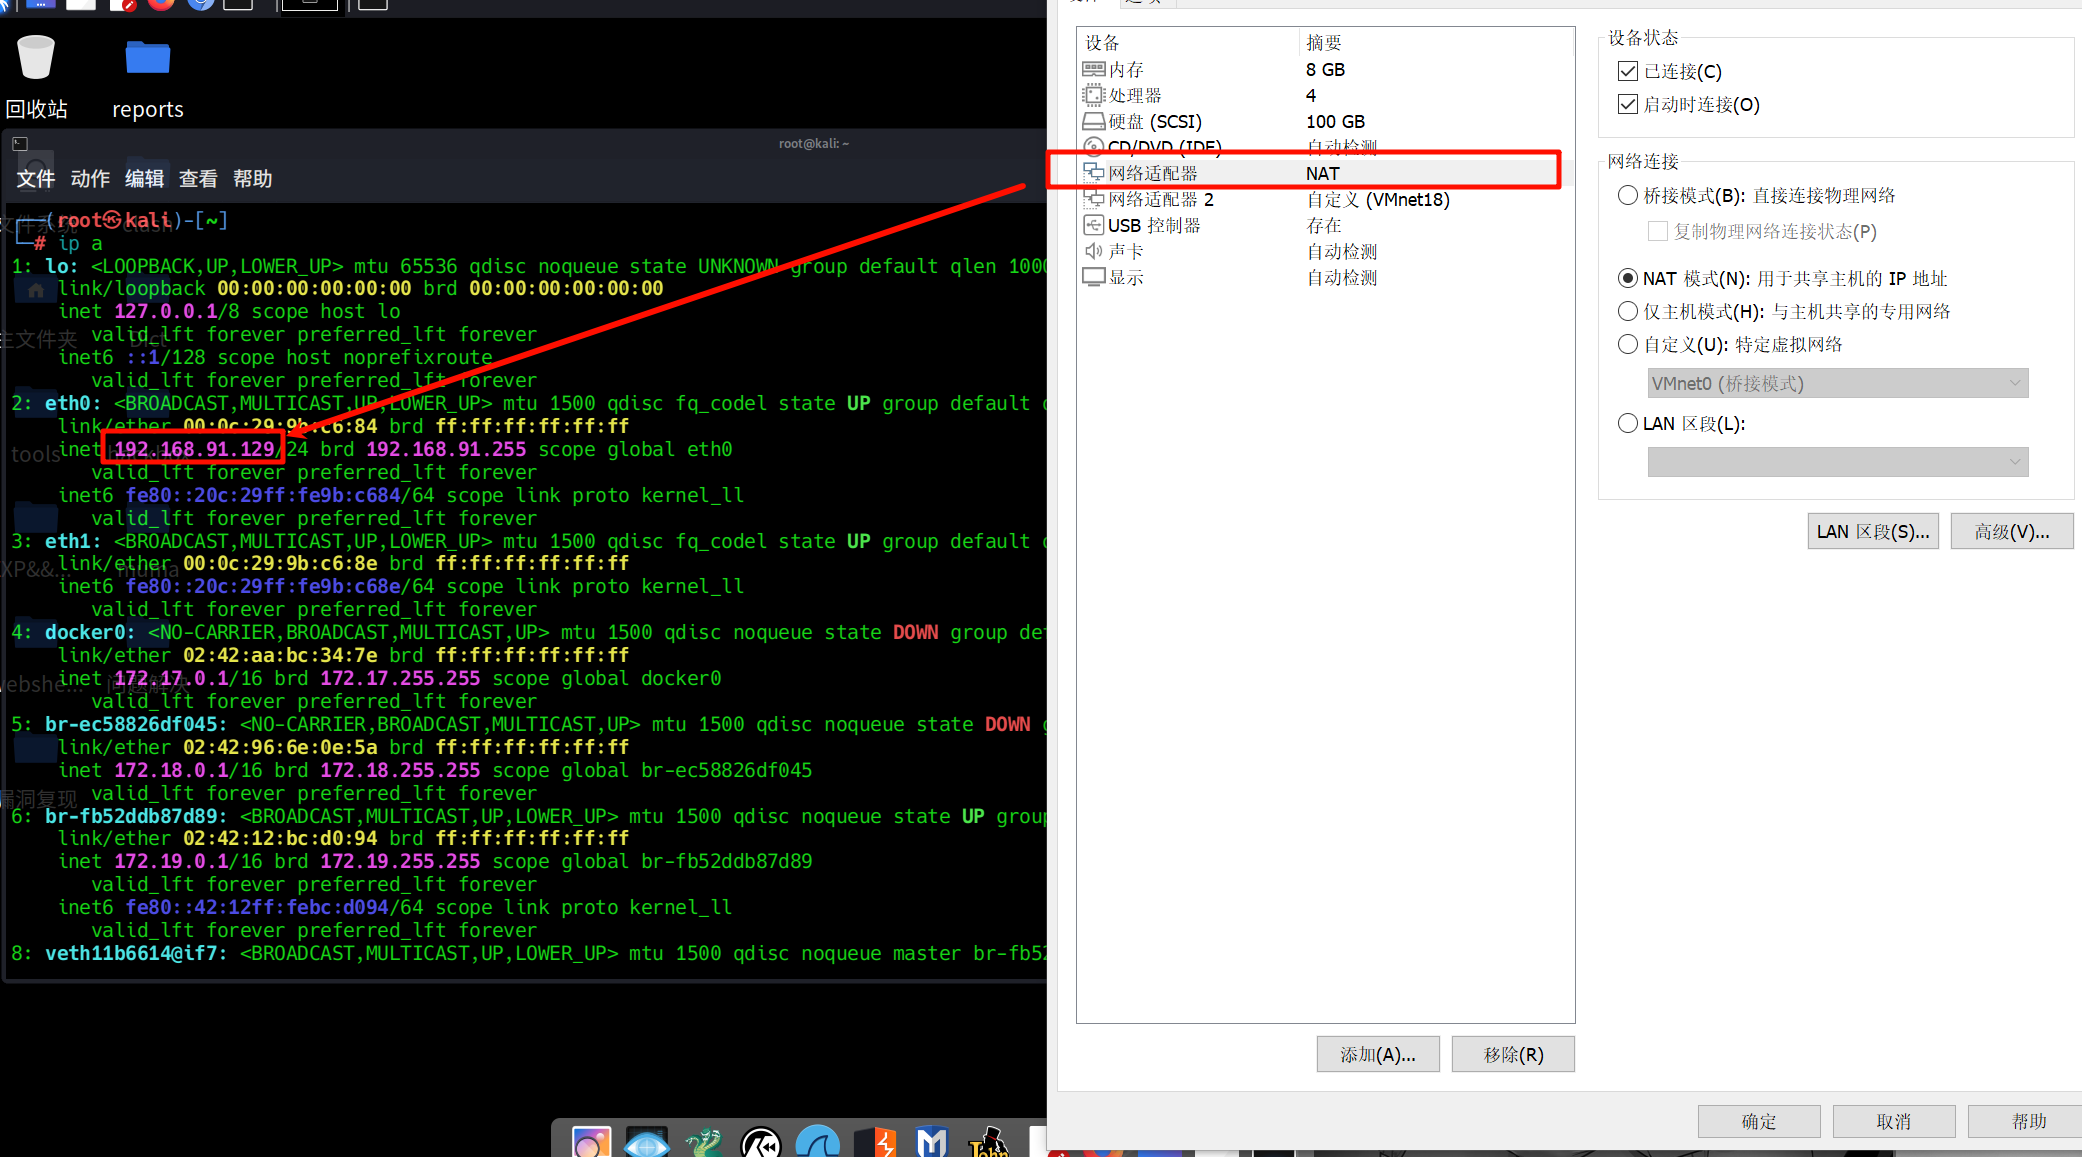This screenshot has width=2082, height=1157.
Task: Click the 172.19.0.1 address in terminal
Action: coord(171,861)
